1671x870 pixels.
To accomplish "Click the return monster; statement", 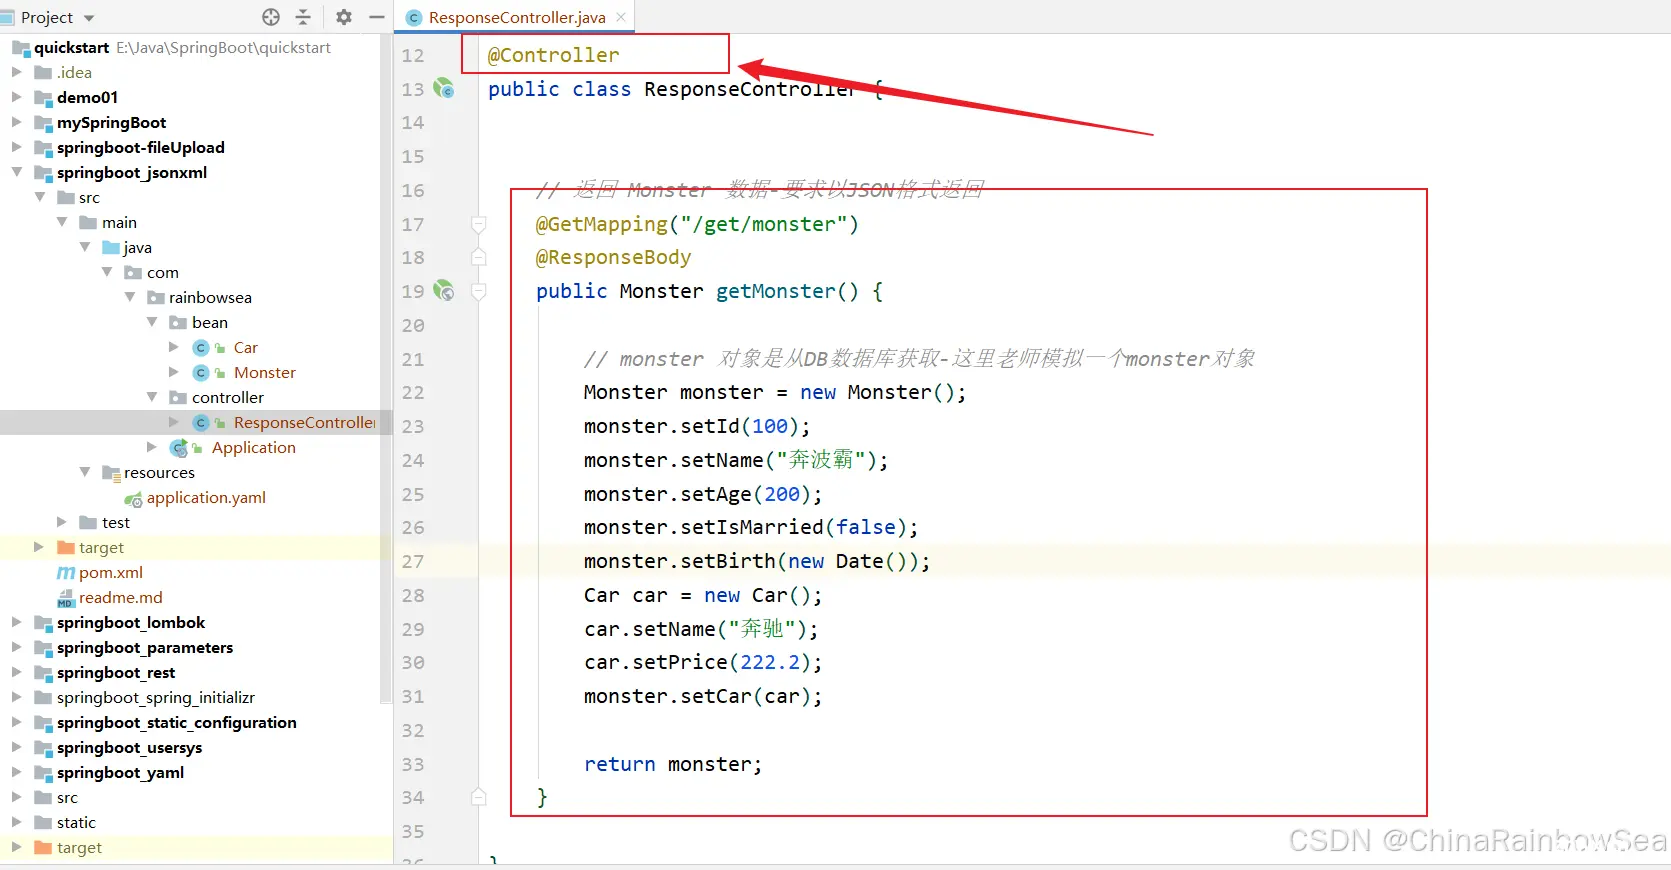I will [x=673, y=764].
